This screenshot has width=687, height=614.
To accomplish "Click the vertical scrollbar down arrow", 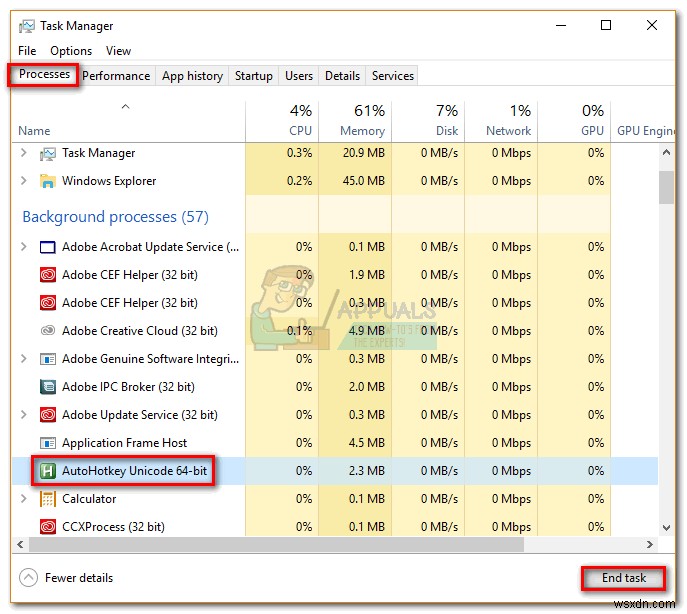I will [x=666, y=528].
